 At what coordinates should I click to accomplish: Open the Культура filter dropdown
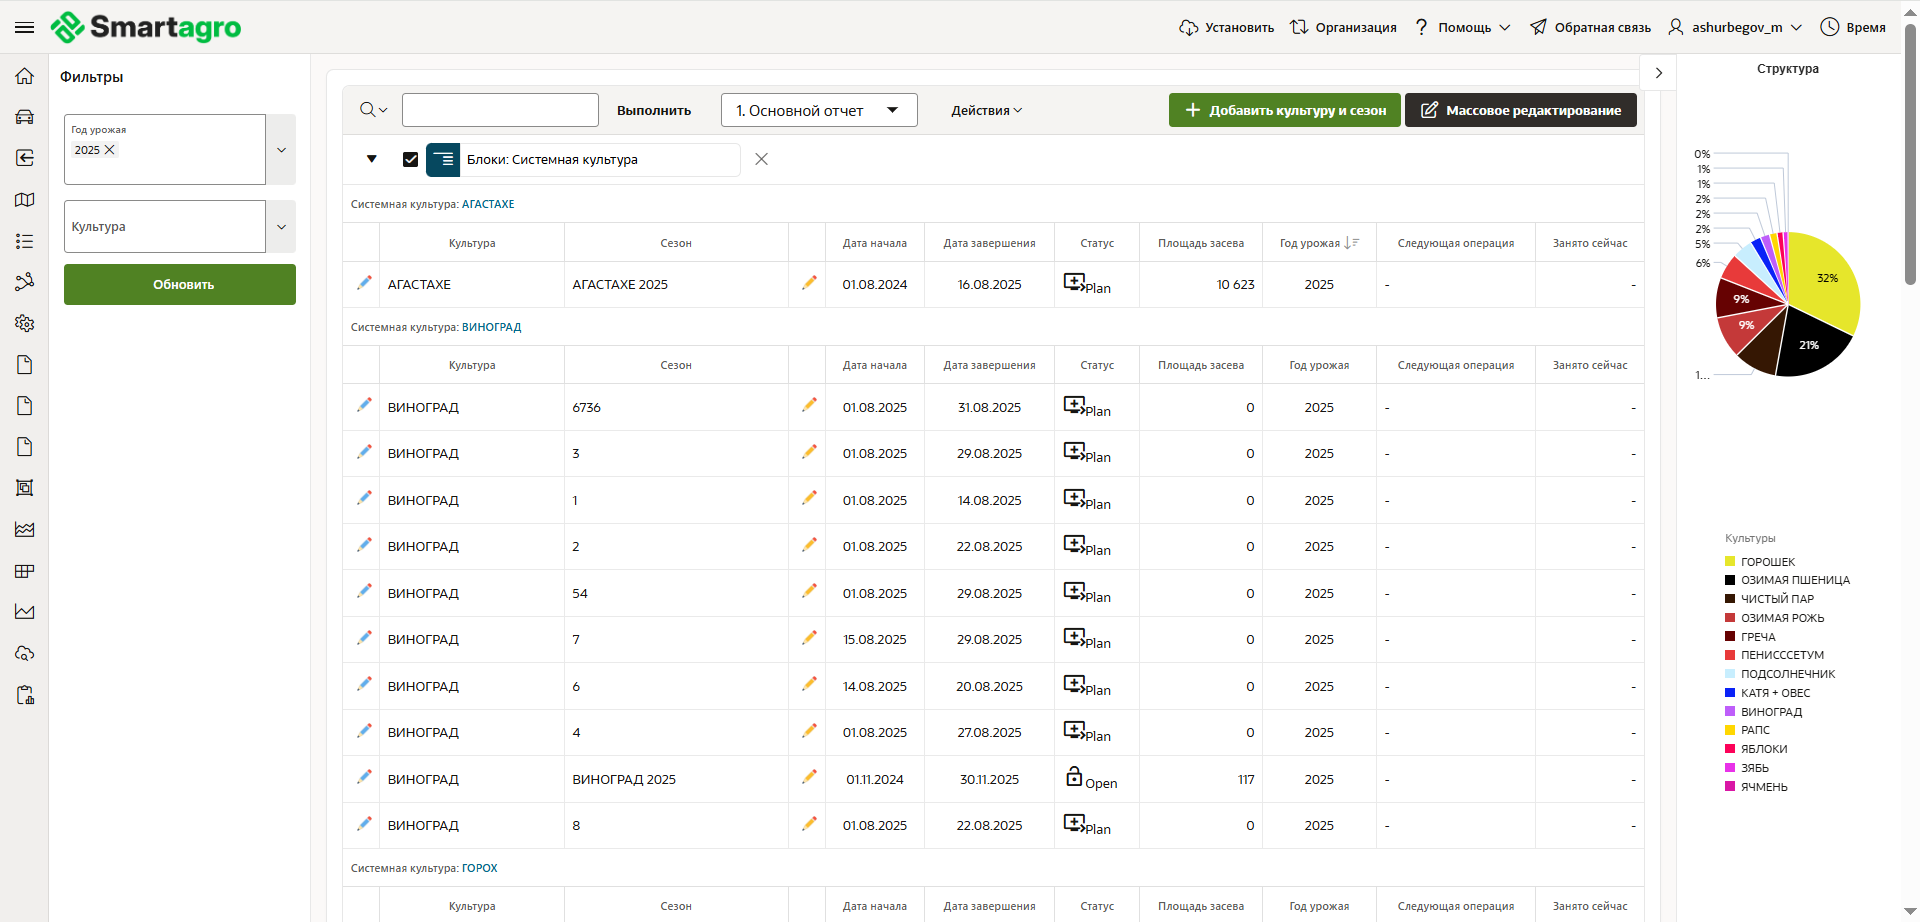[281, 227]
